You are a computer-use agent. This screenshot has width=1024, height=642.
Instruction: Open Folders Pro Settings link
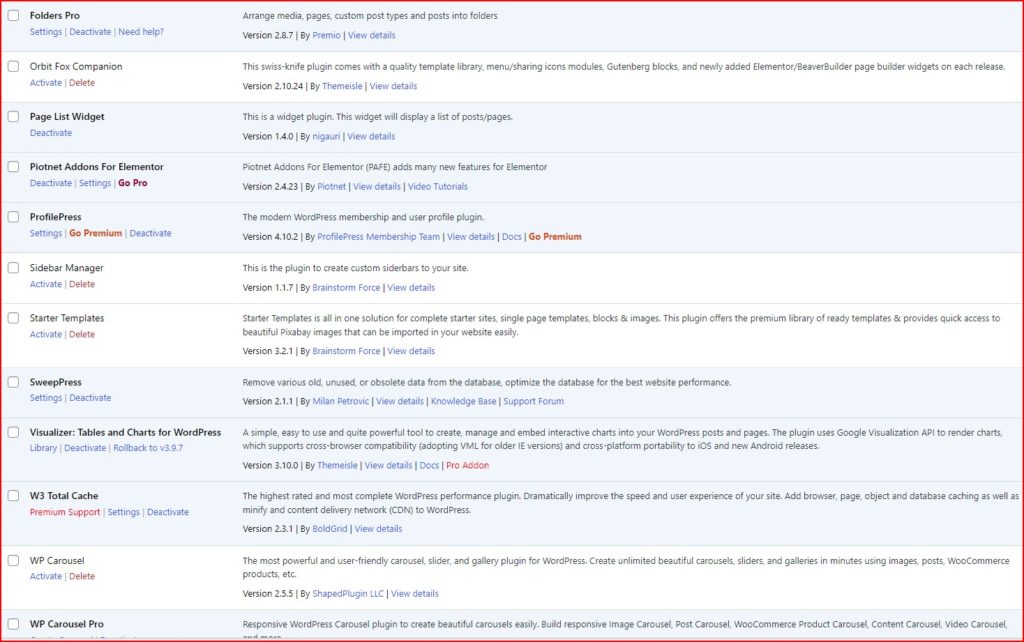point(46,31)
